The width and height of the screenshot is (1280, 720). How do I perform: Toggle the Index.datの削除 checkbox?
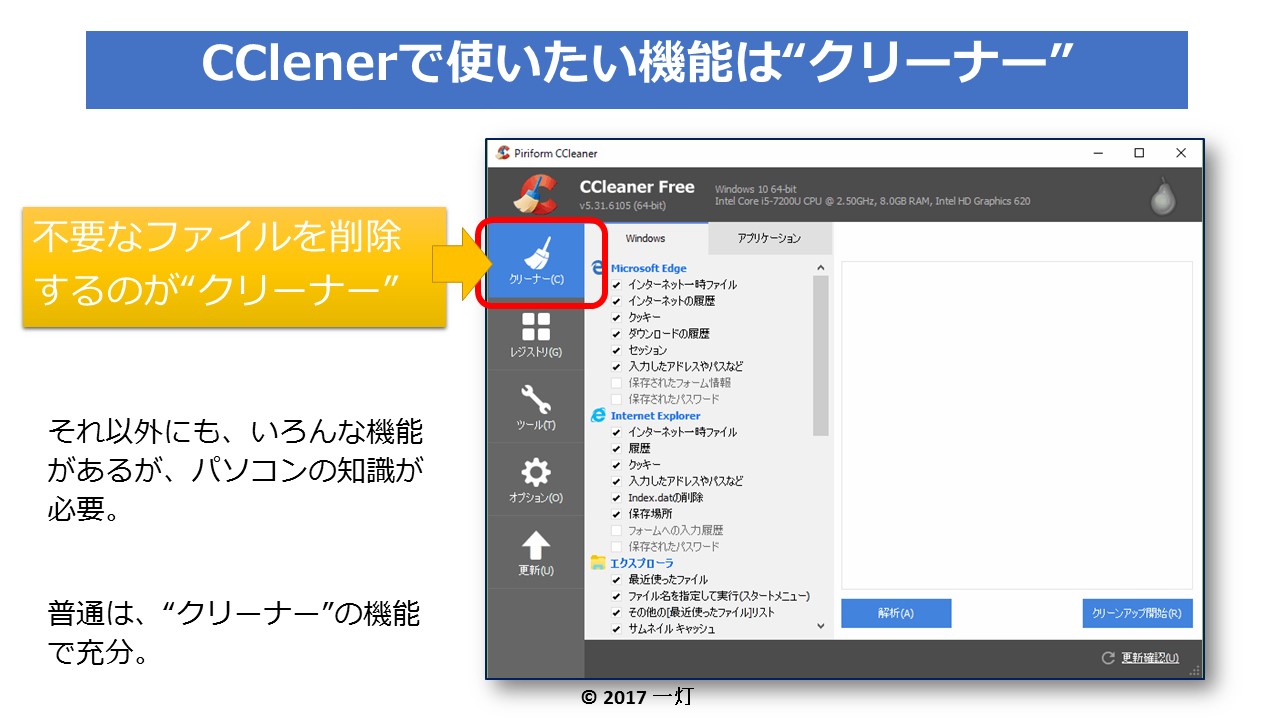[616, 498]
